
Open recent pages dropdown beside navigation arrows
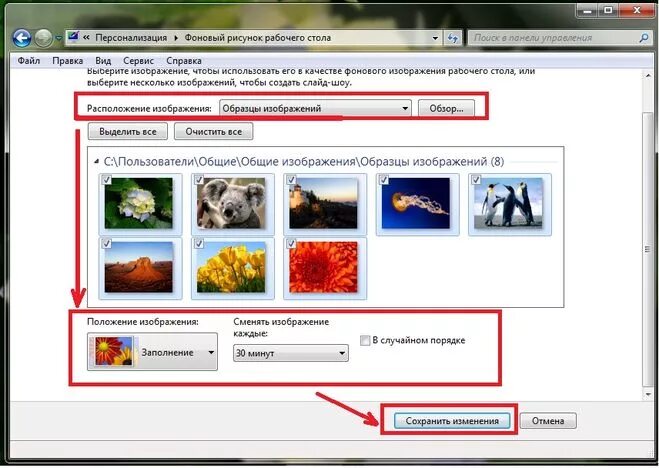click(58, 38)
